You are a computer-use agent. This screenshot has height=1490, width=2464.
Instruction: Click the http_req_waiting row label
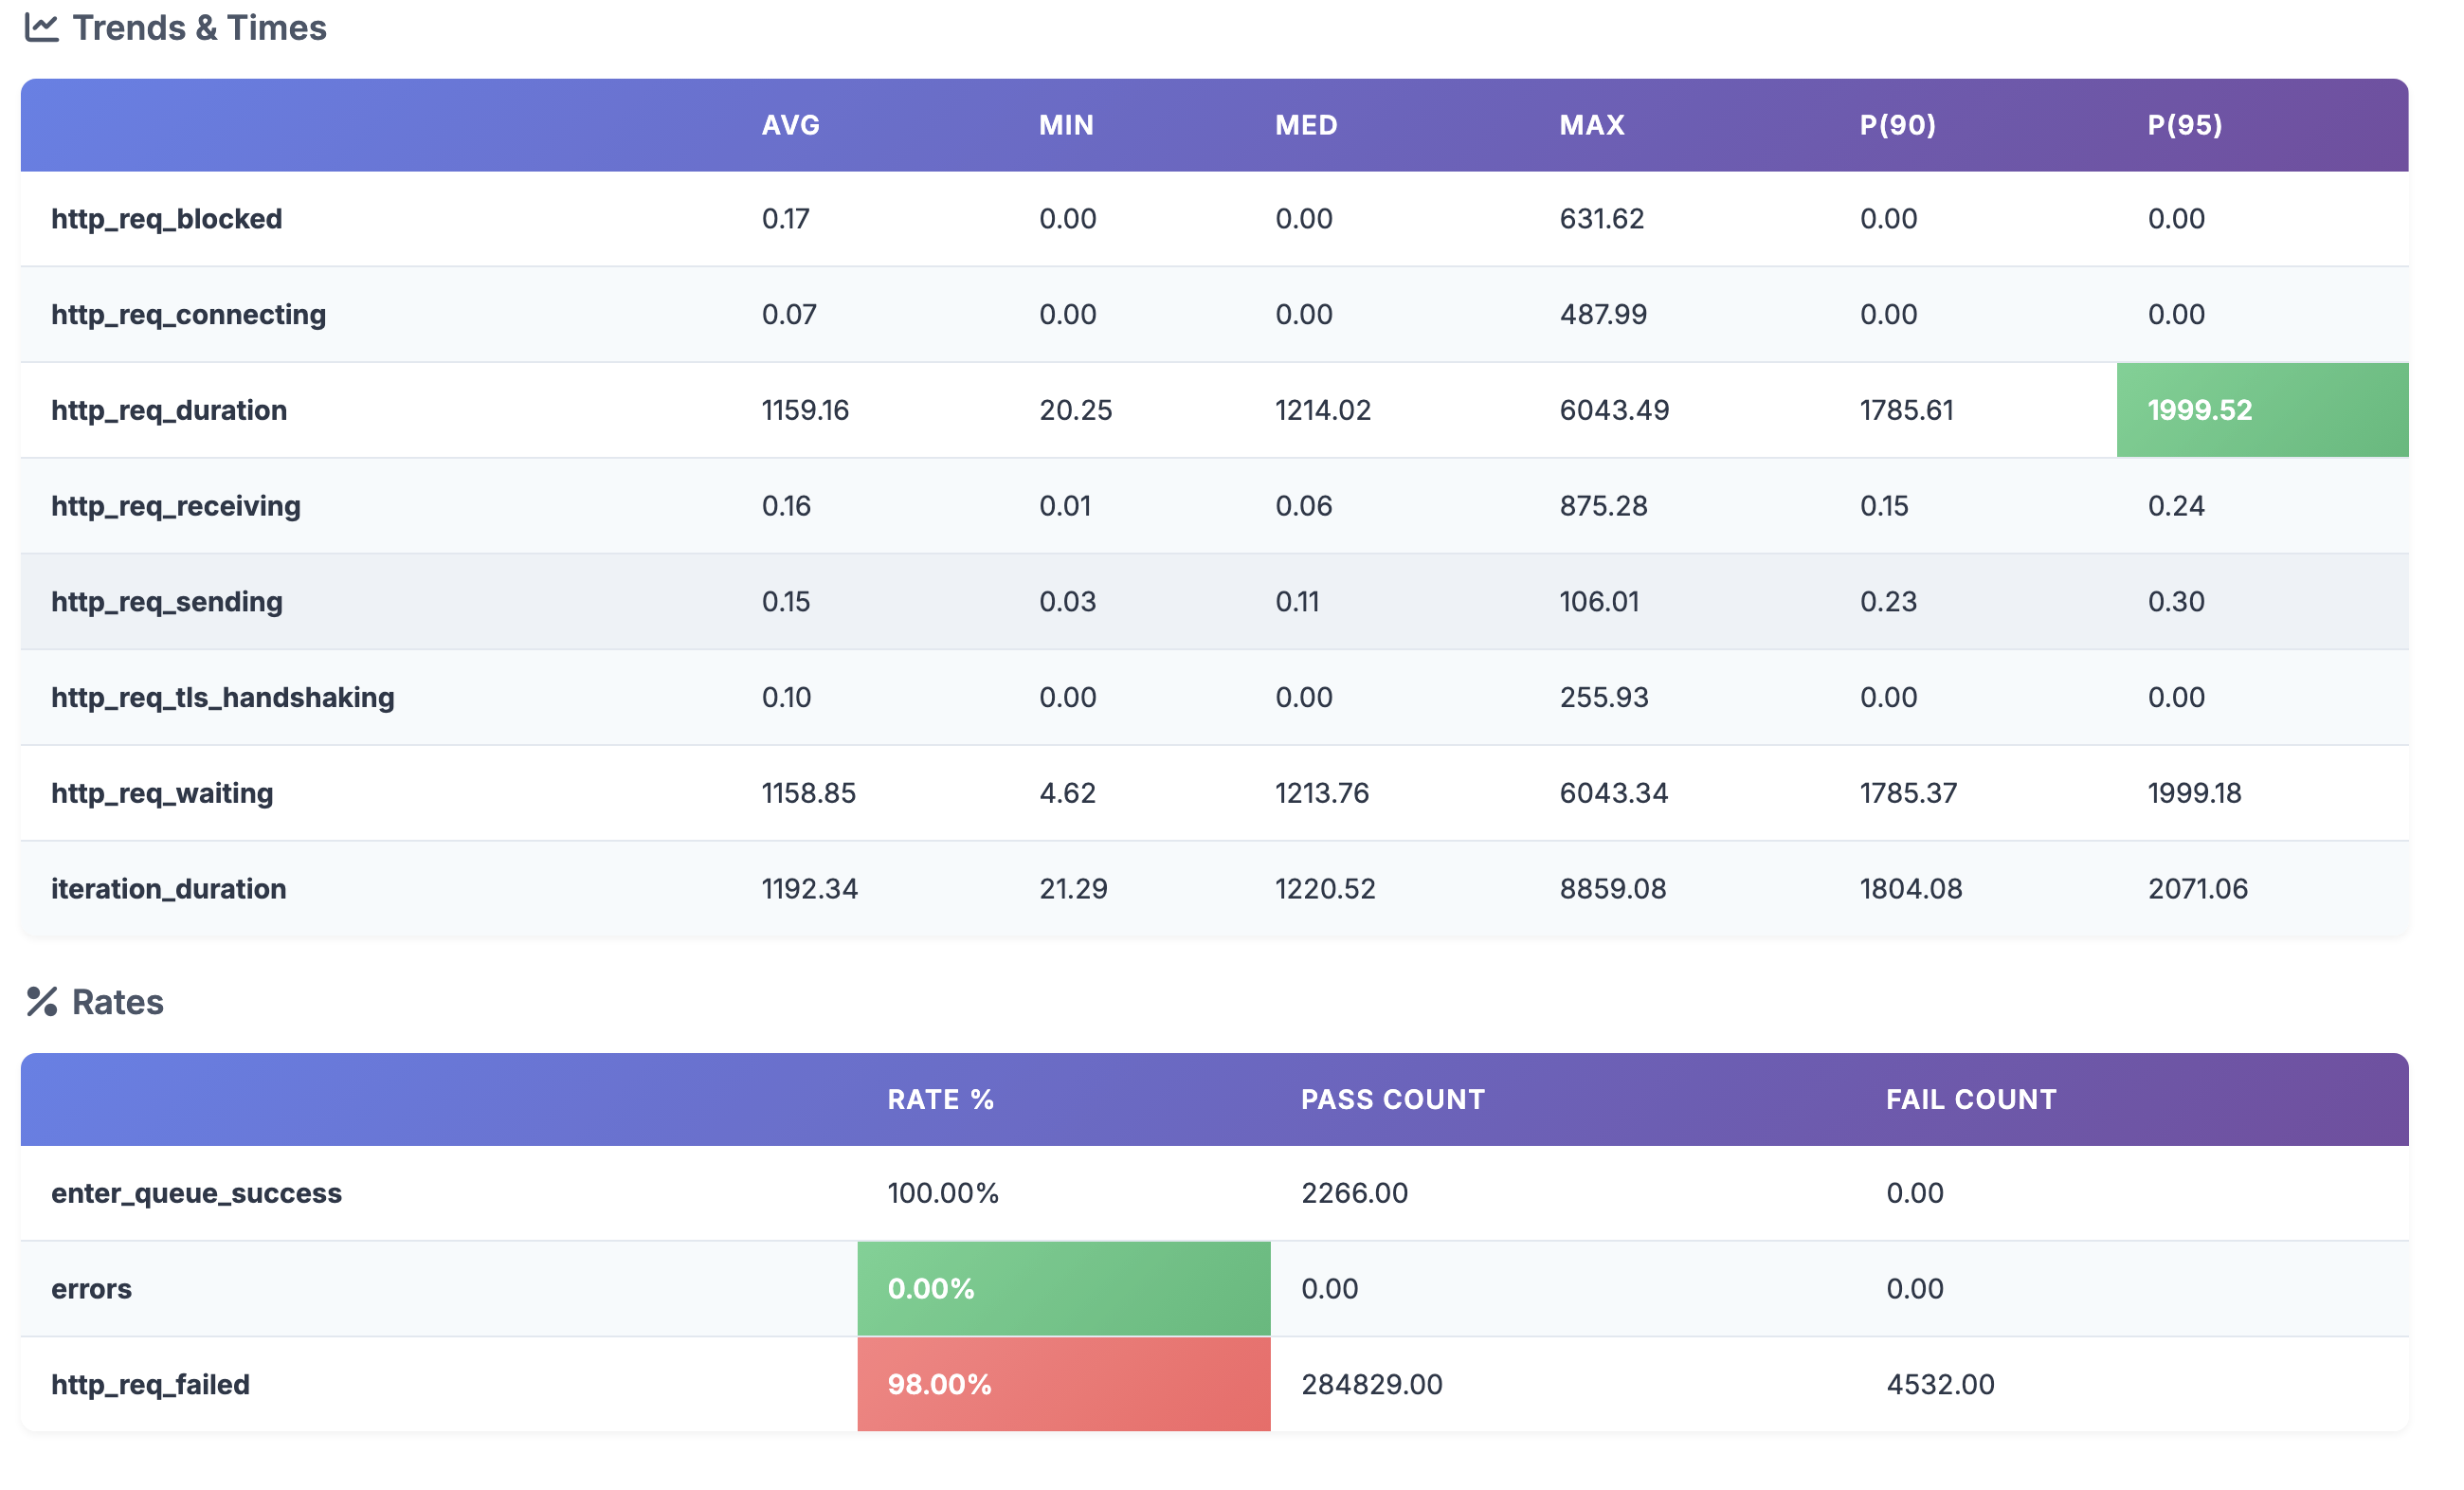162,793
